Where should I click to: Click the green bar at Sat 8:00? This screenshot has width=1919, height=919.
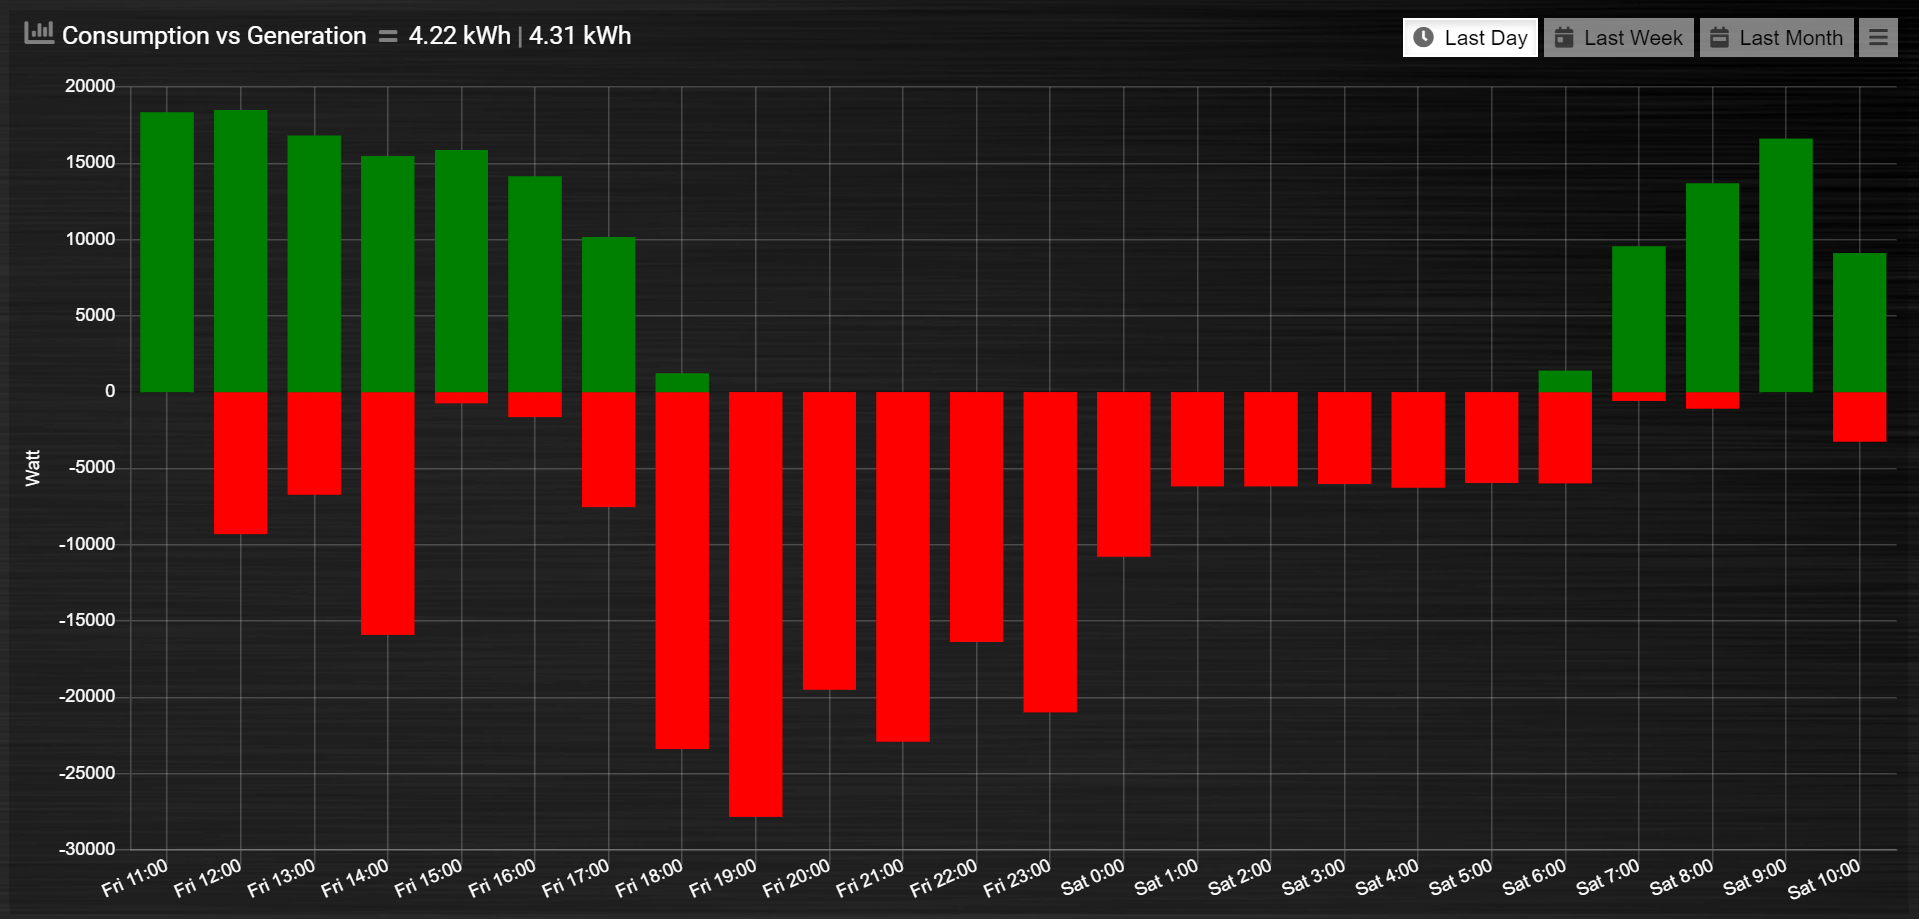pos(1712,287)
